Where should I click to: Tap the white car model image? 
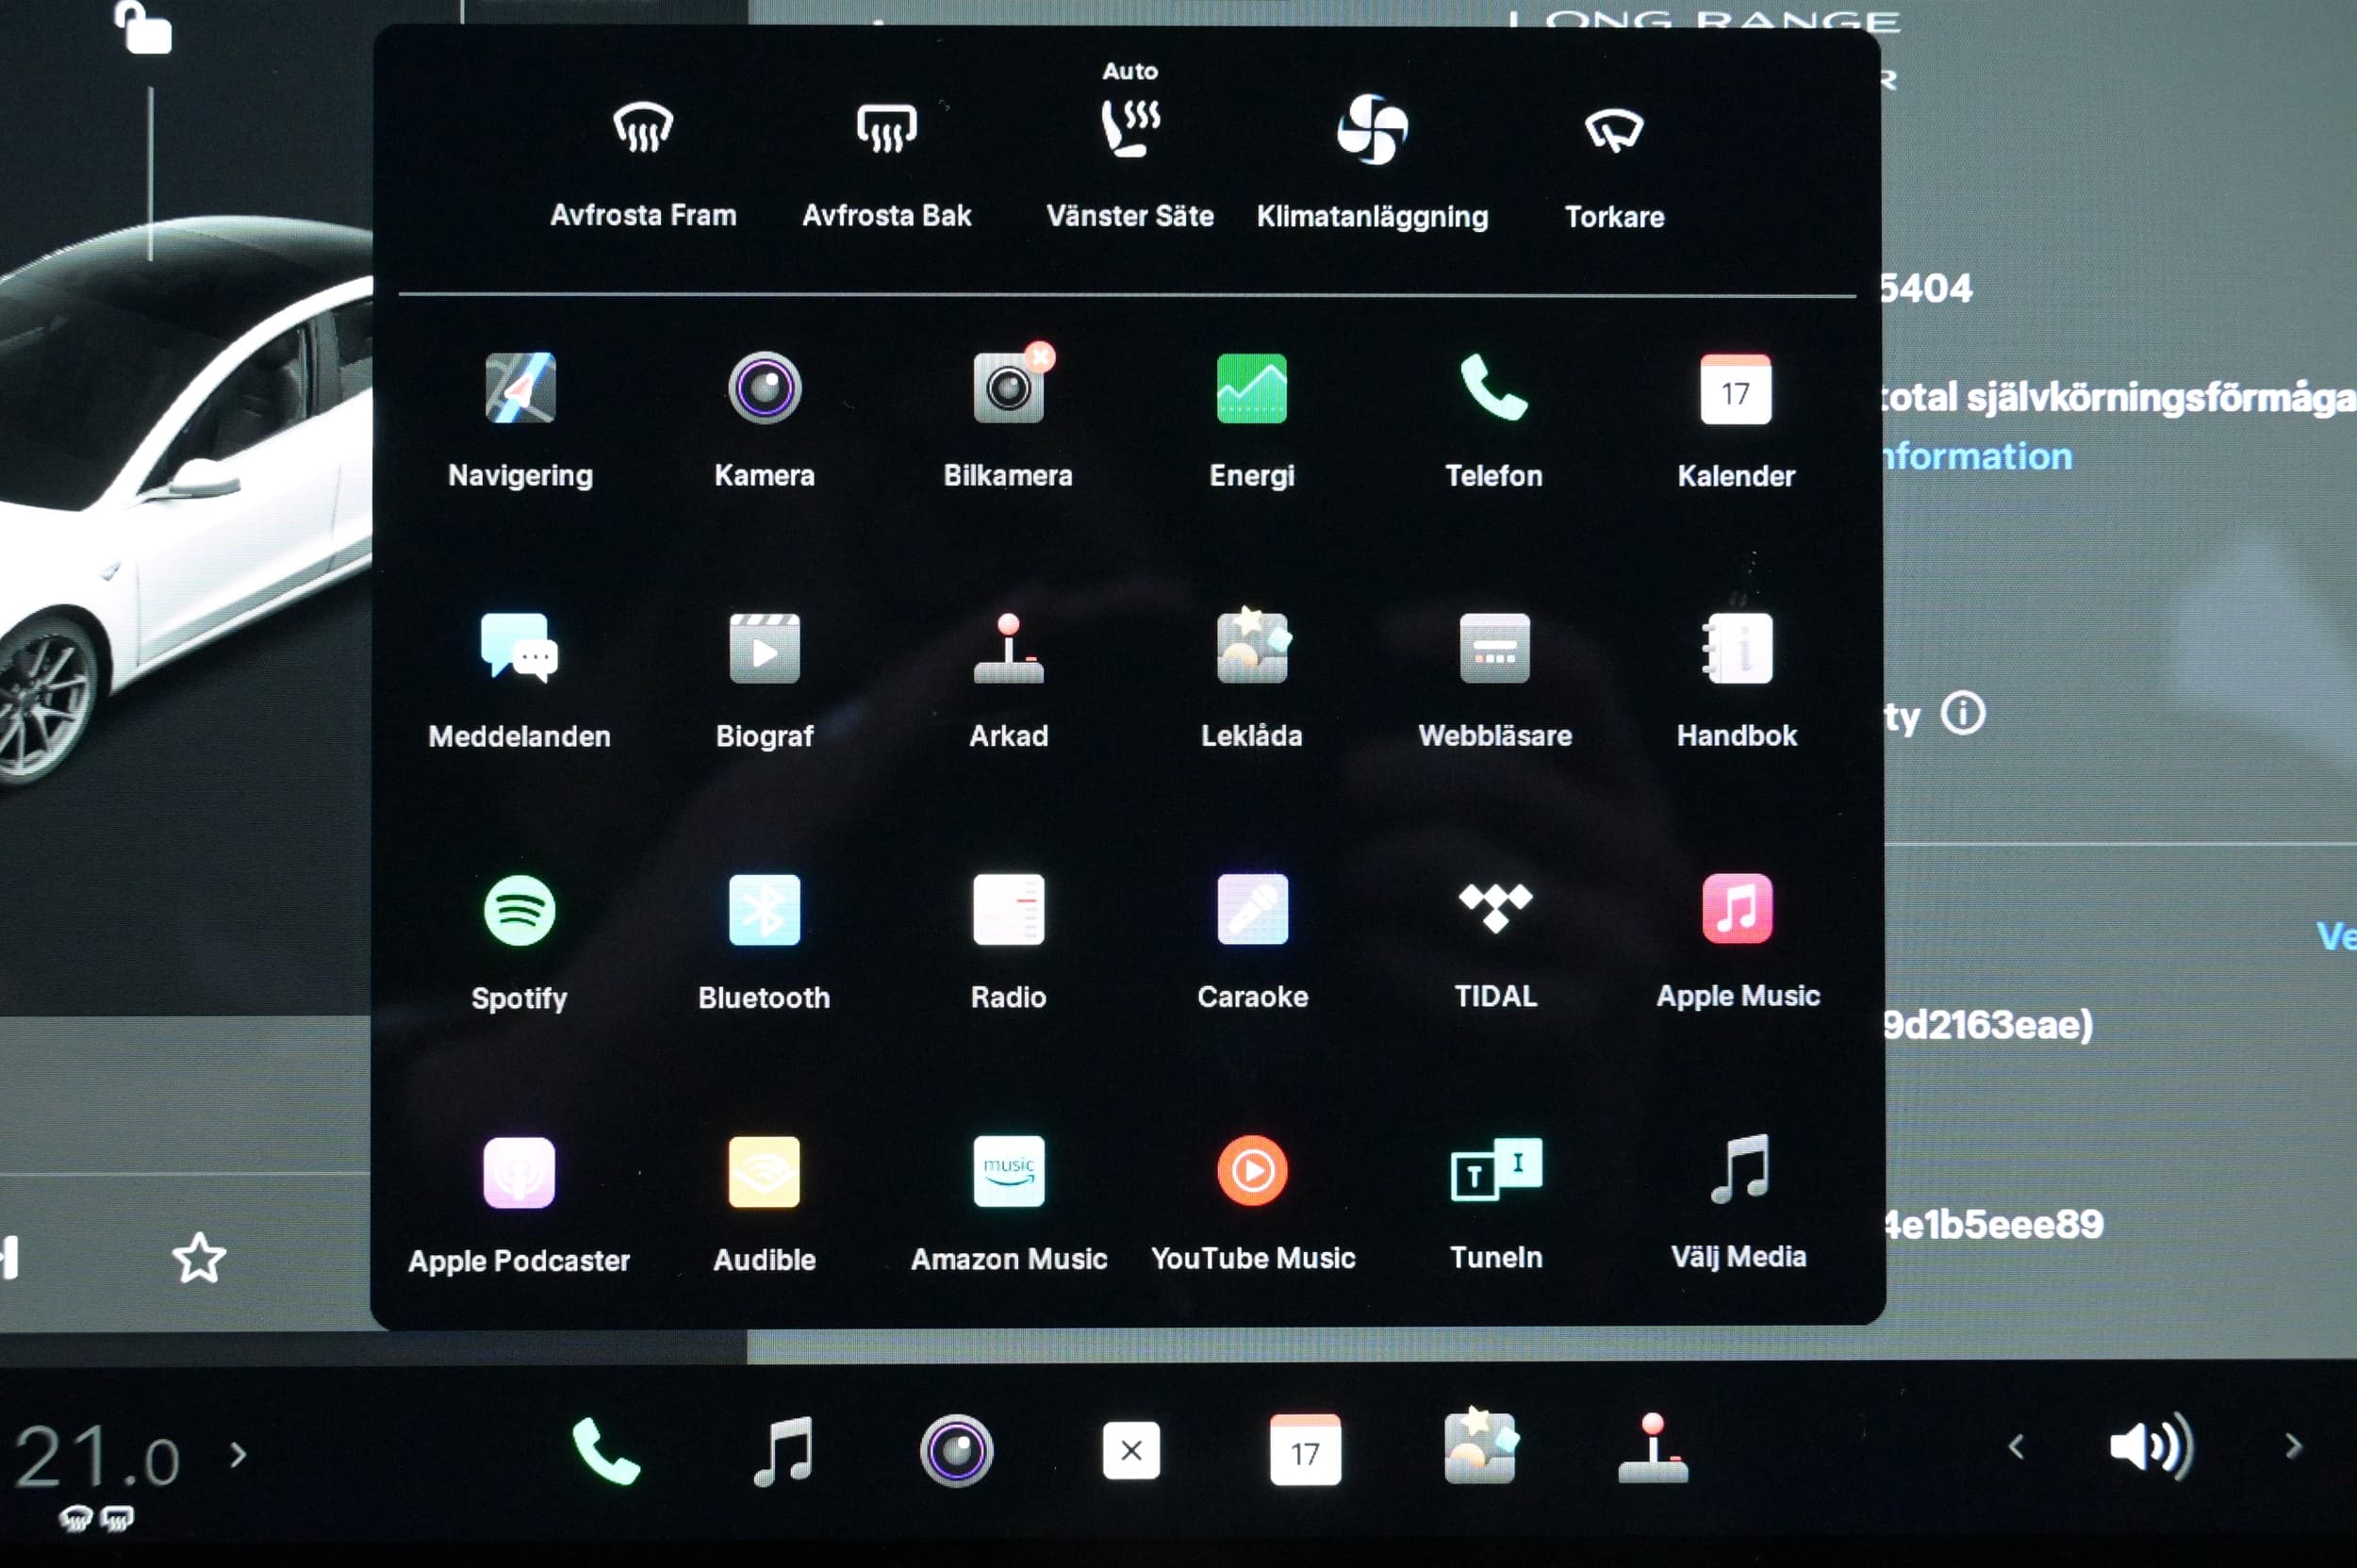click(x=185, y=500)
